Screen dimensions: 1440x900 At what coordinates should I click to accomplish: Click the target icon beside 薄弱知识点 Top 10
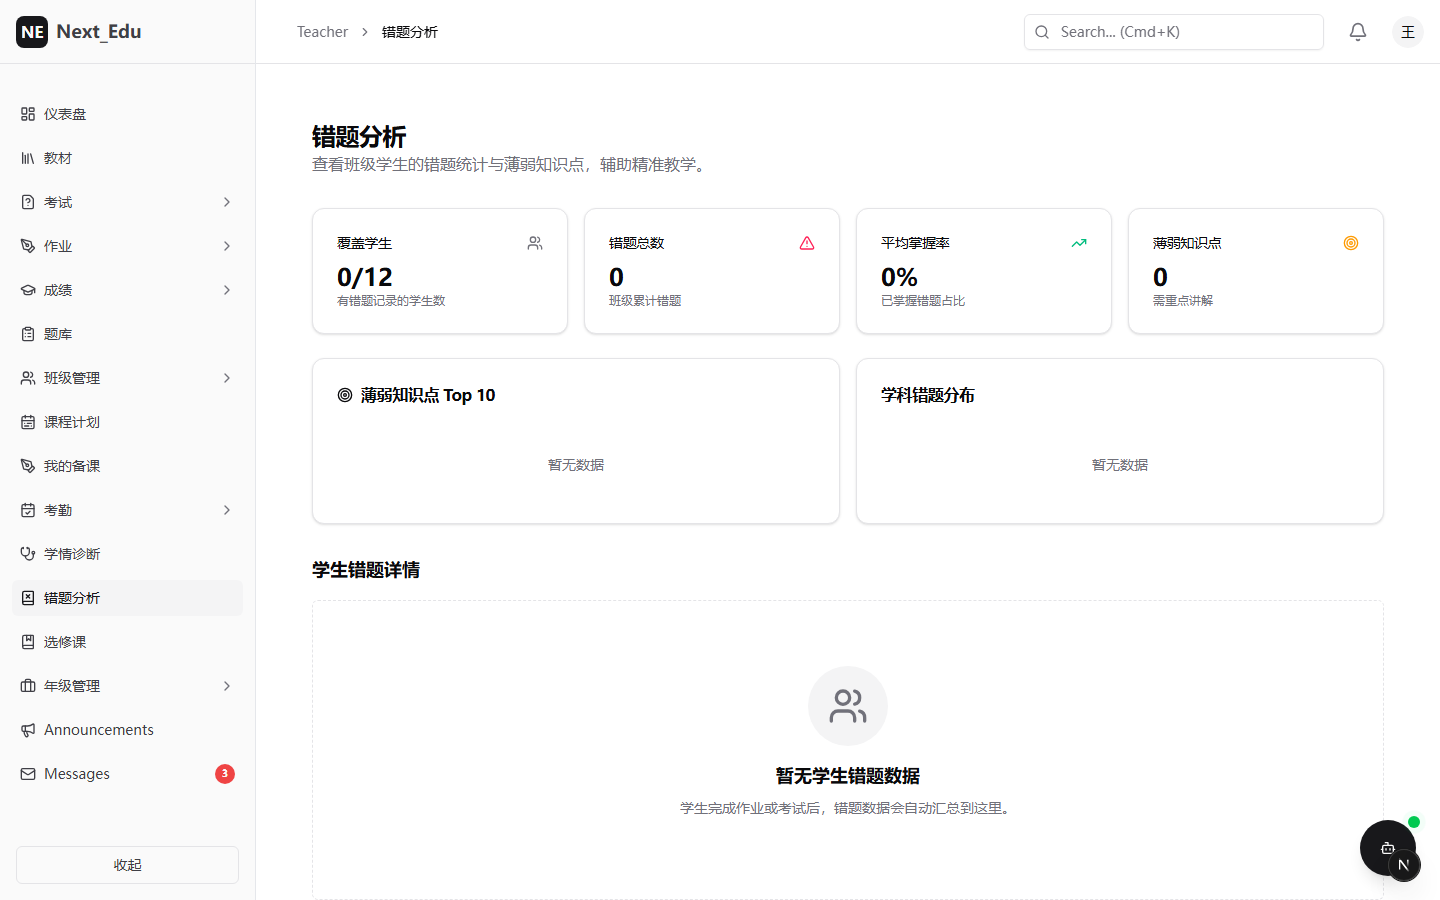click(x=345, y=395)
